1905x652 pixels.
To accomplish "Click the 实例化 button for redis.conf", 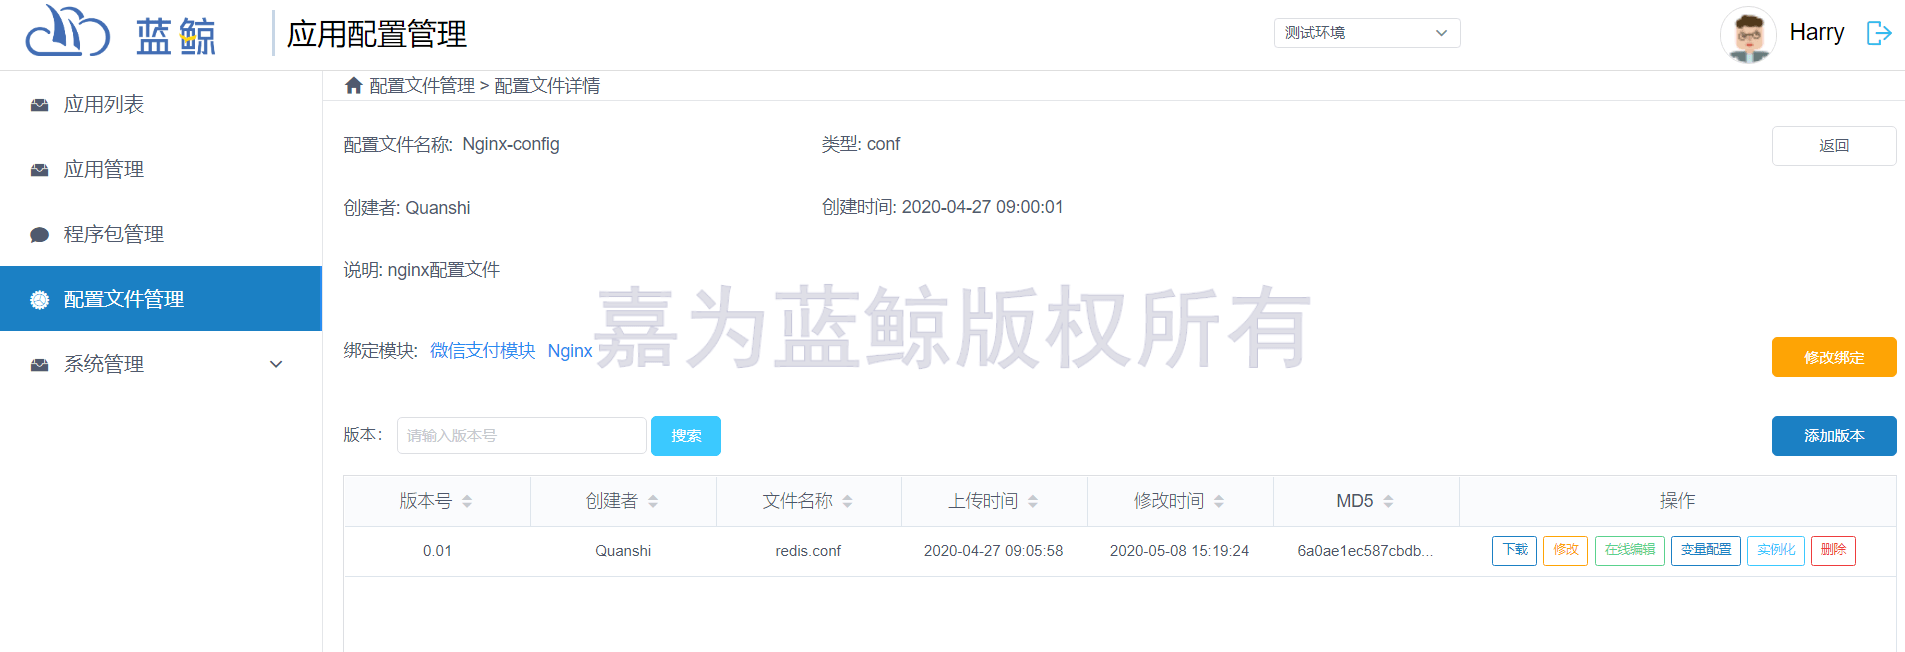I will tap(1776, 551).
